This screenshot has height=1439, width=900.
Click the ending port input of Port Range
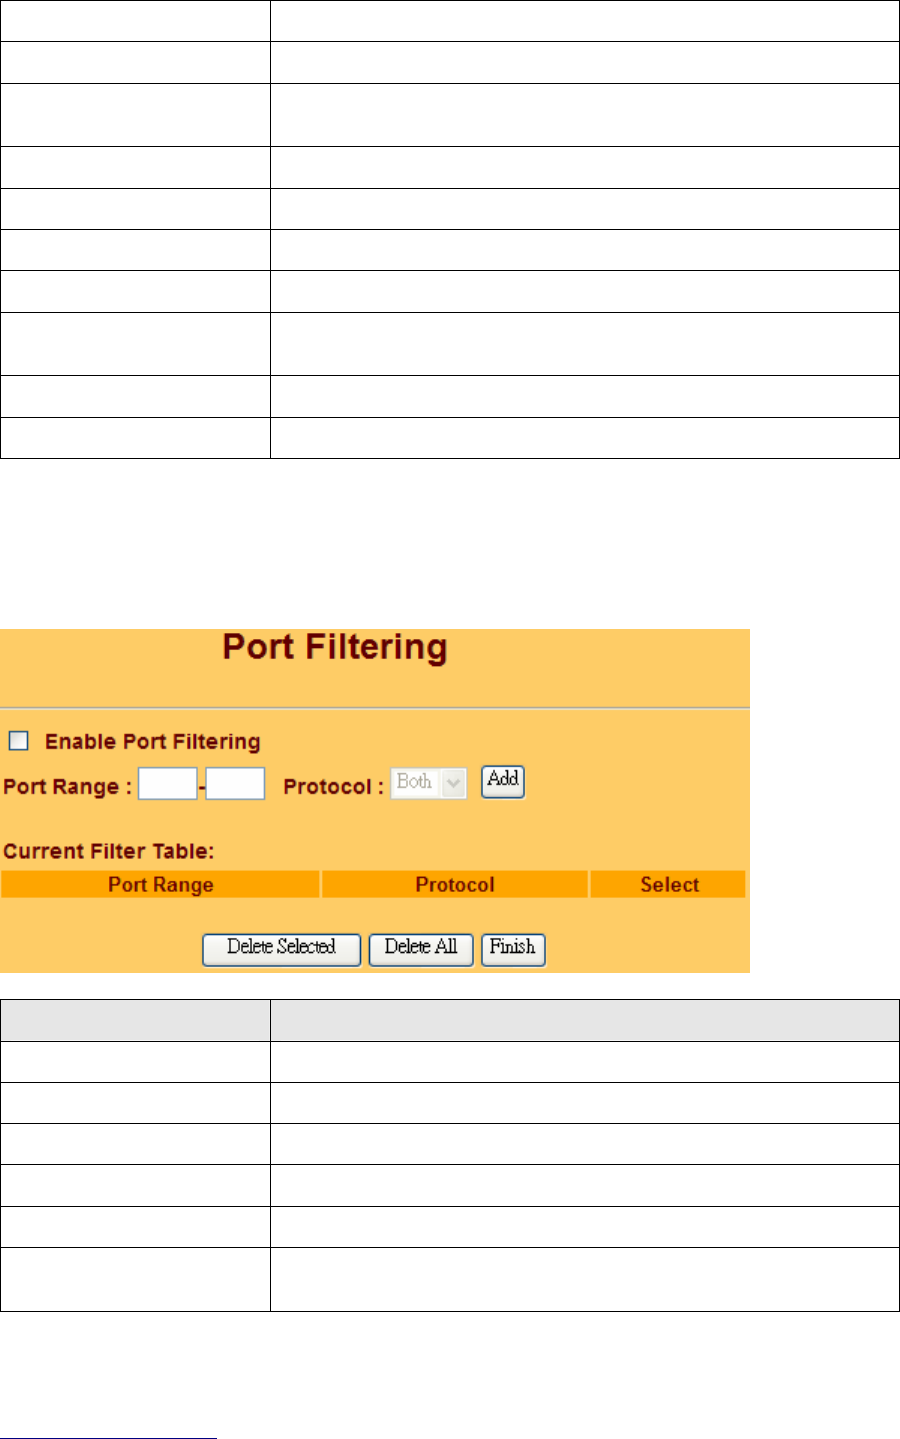pos(235,784)
